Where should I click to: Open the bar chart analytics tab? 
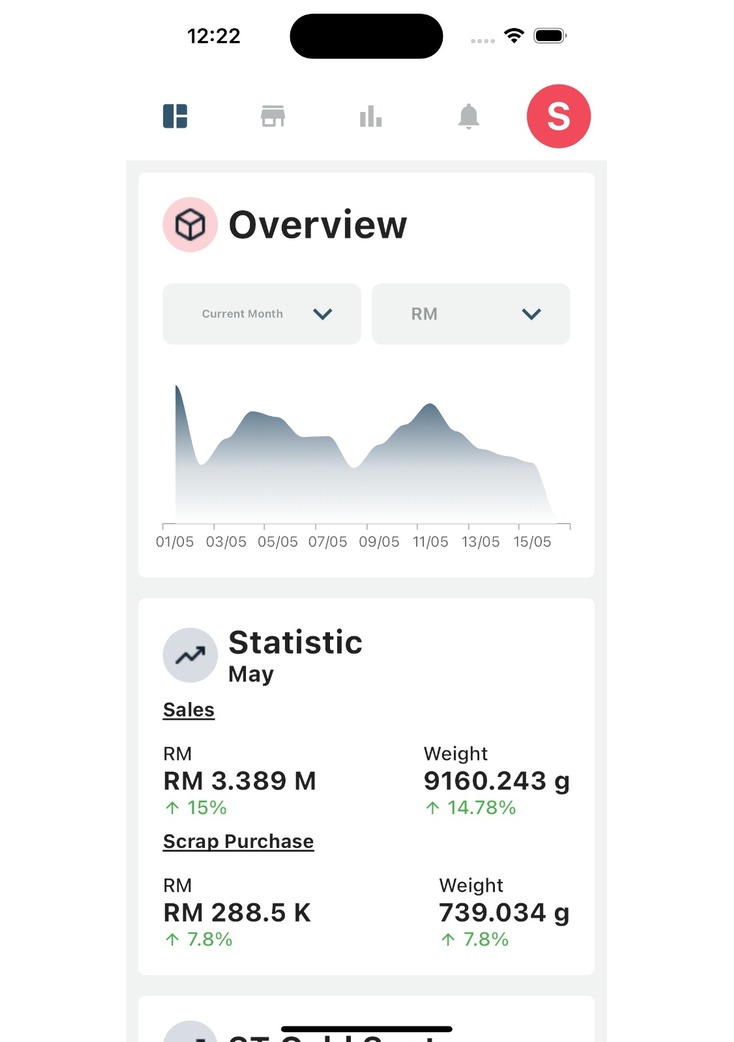coord(370,117)
